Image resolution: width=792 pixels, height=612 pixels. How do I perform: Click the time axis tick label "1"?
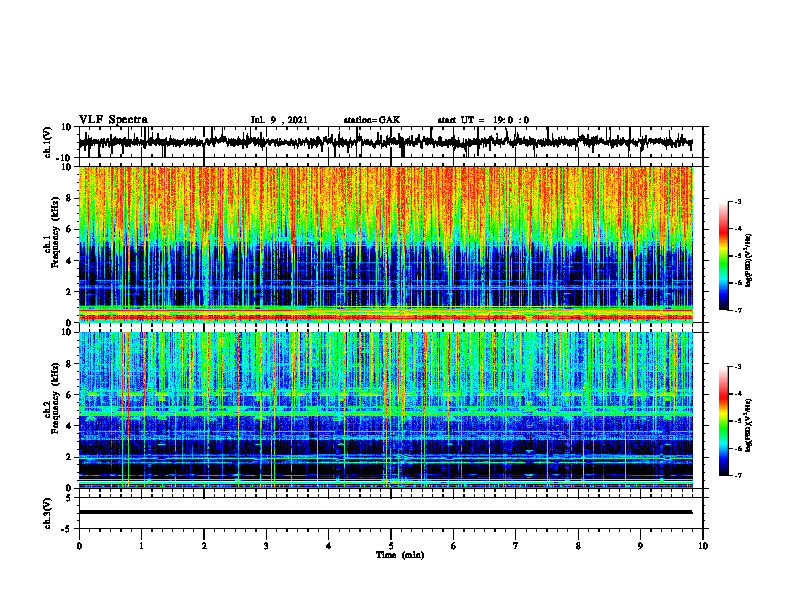(x=141, y=546)
